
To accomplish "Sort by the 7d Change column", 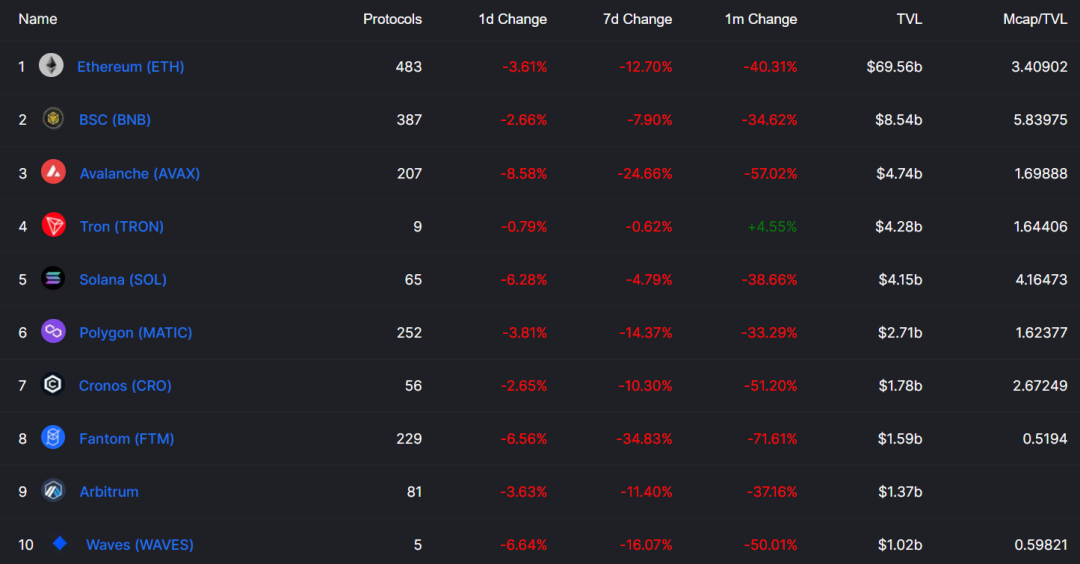I will point(637,19).
